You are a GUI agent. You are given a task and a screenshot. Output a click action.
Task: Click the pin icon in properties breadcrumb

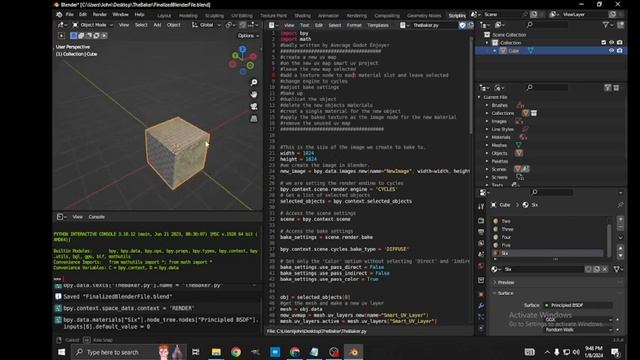pyautogui.click(x=620, y=204)
